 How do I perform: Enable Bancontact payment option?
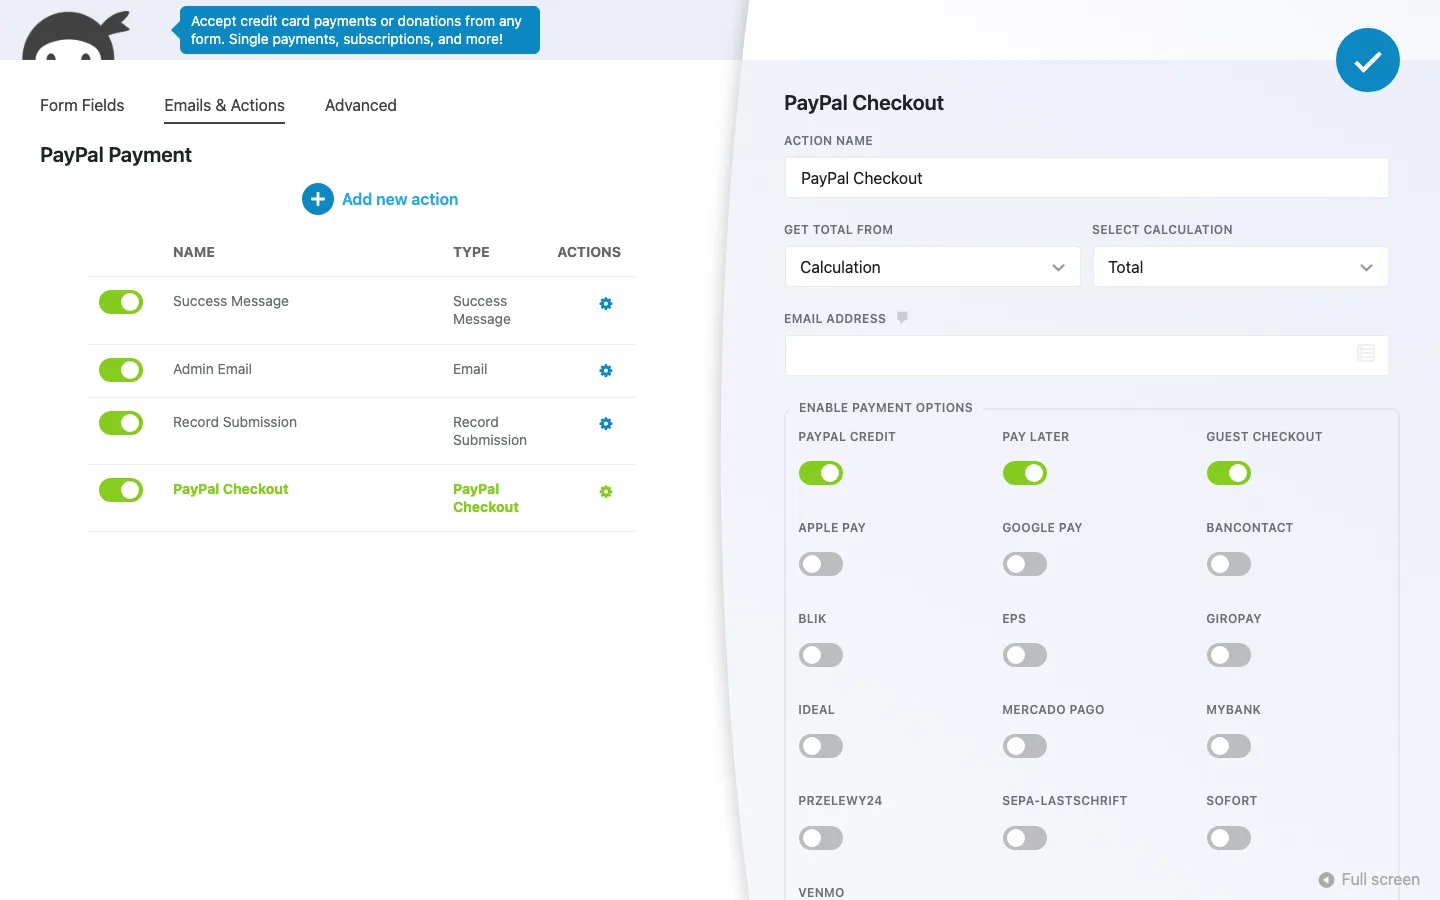(x=1229, y=564)
